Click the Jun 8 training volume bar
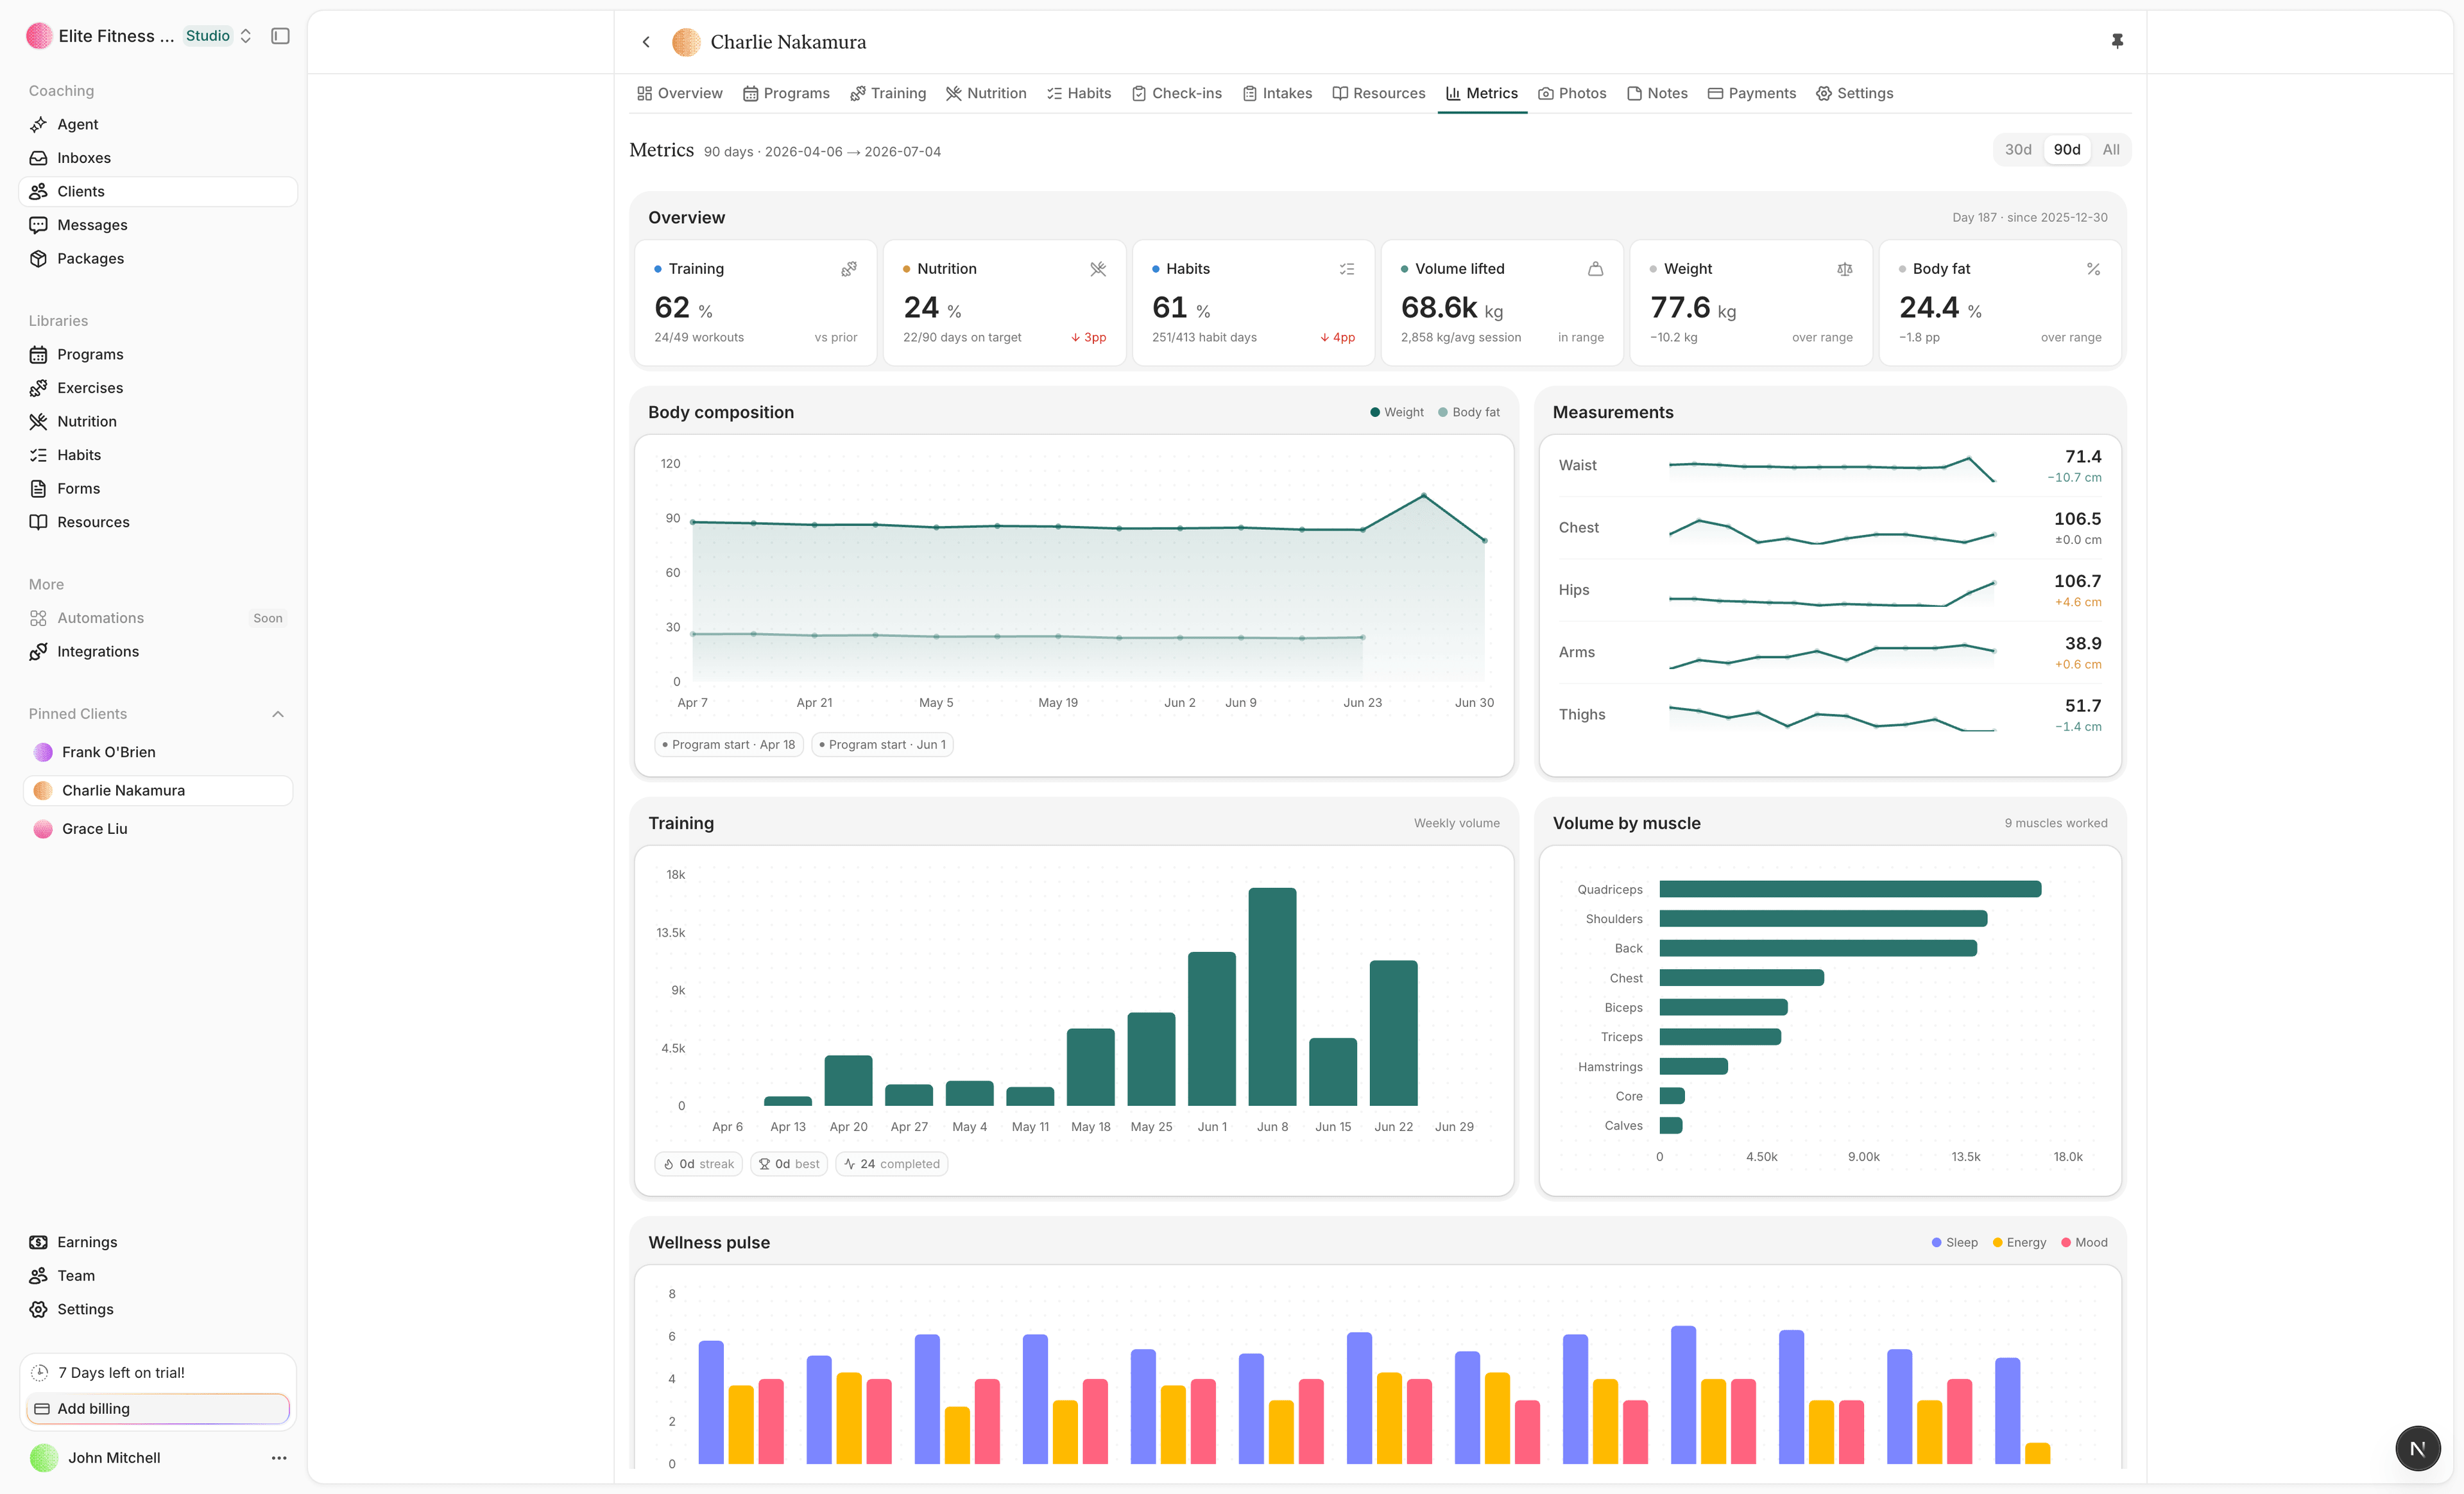 tap(1272, 996)
